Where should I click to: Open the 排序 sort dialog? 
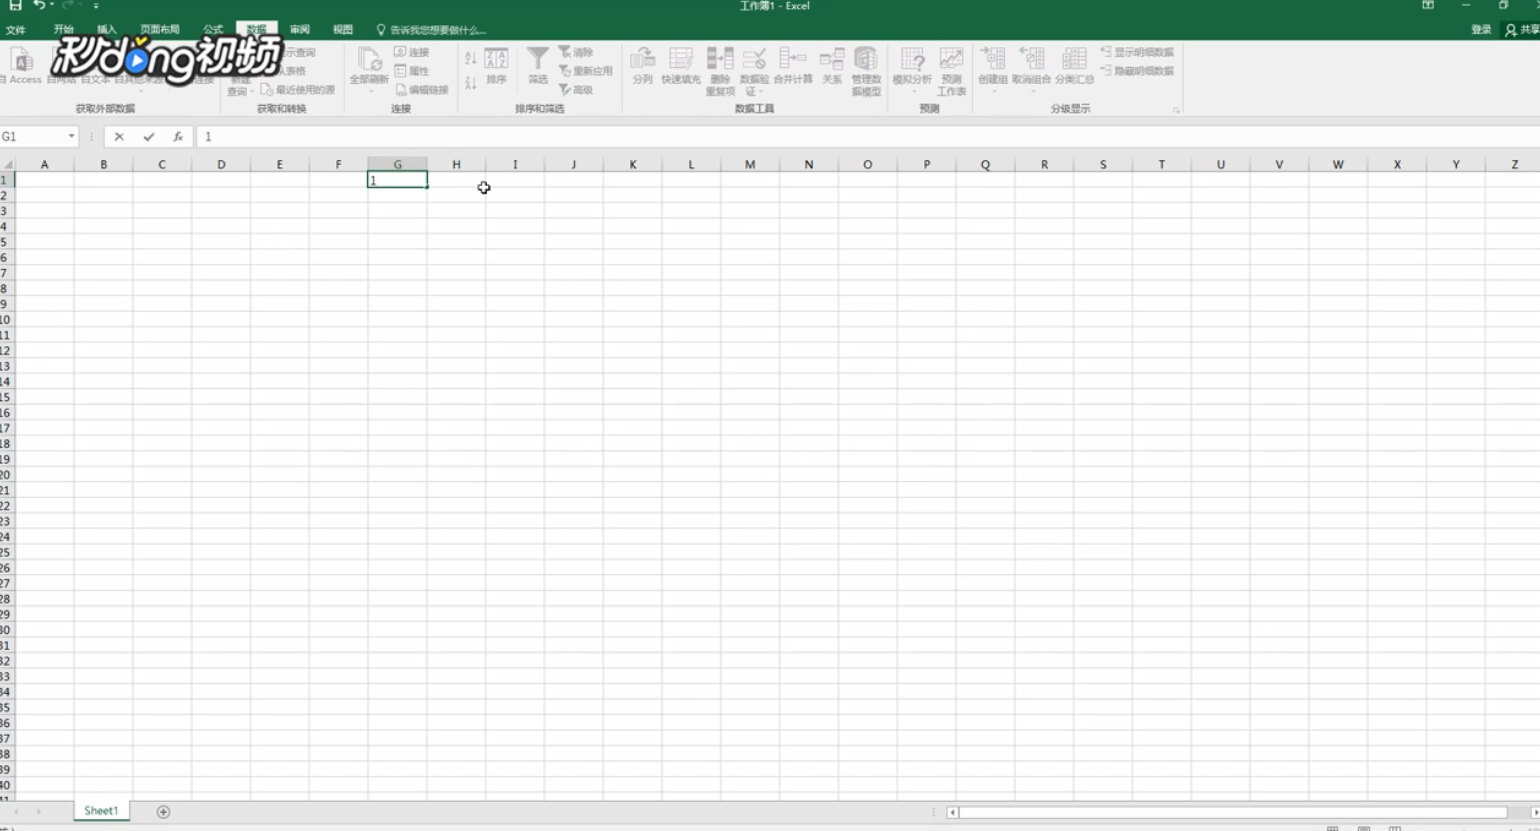tap(497, 66)
